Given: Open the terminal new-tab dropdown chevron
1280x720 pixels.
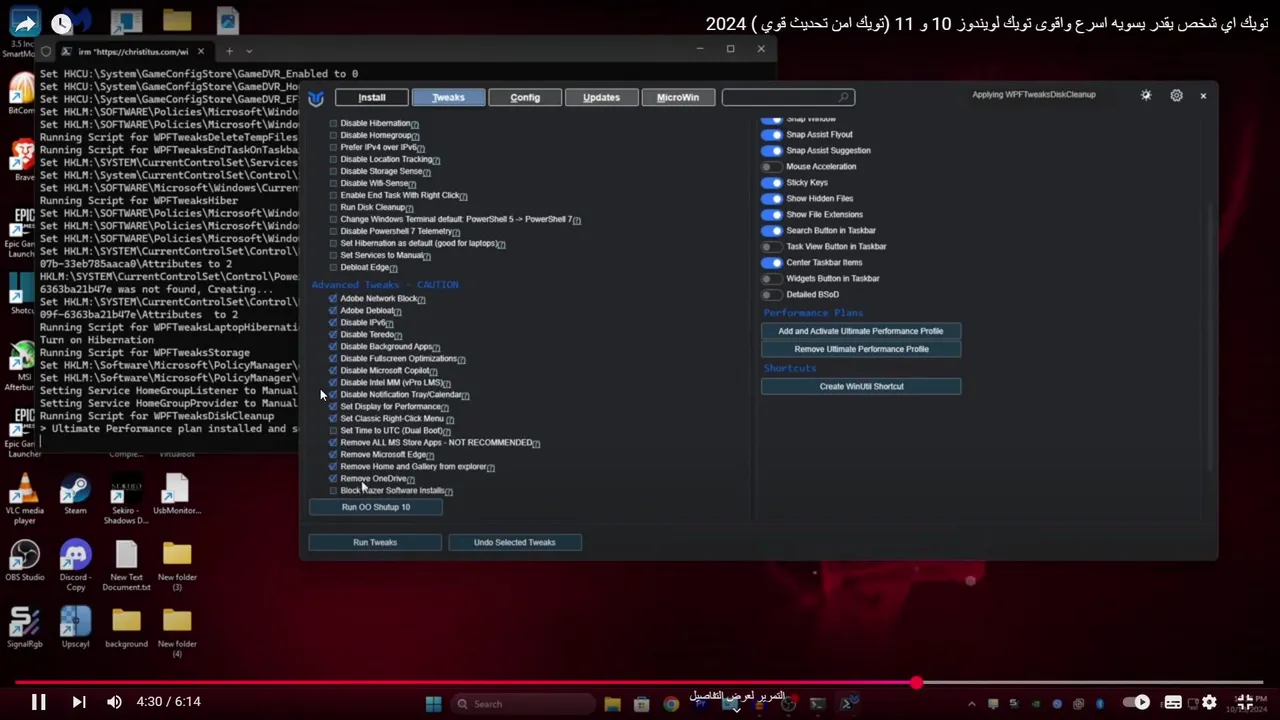Looking at the screenshot, I should click(x=249, y=51).
